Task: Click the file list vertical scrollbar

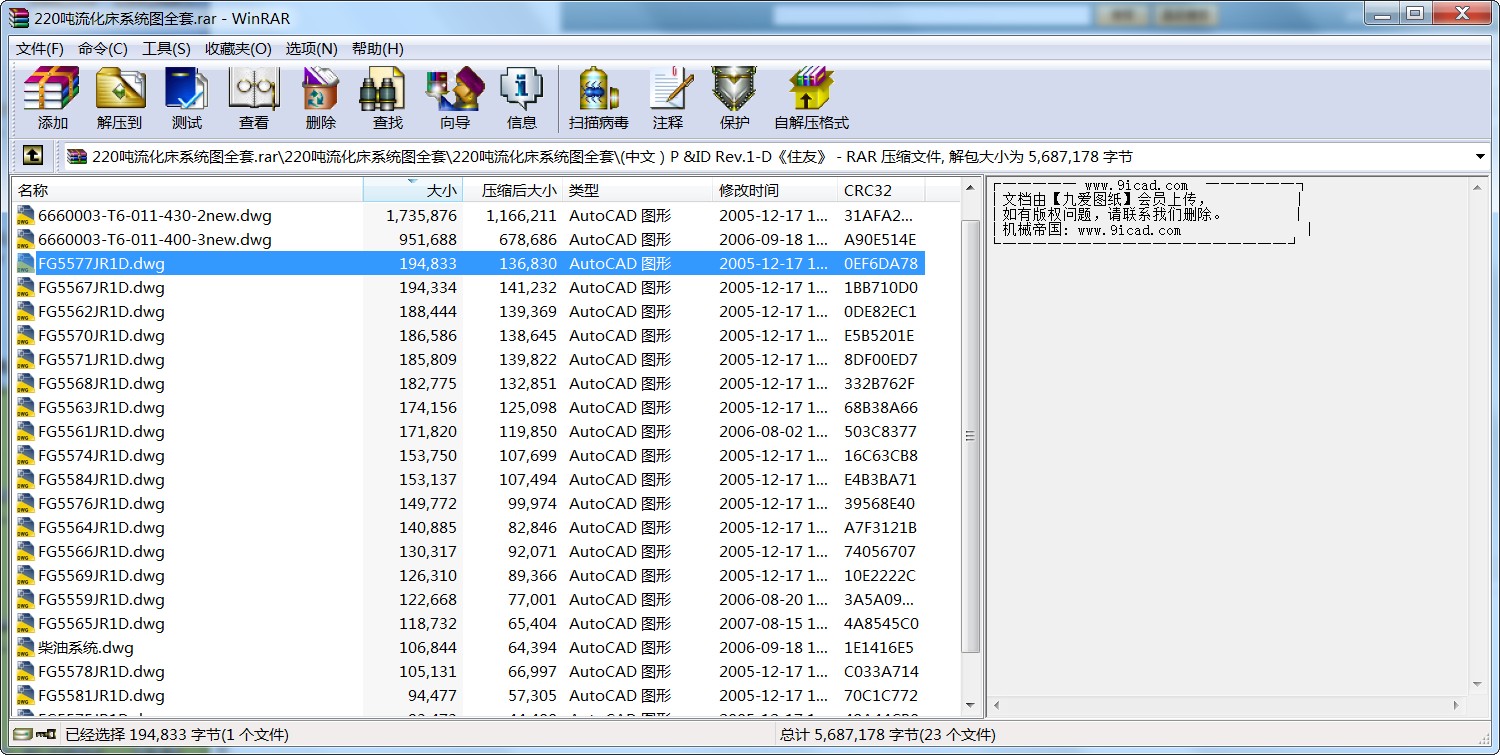Action: coord(969,436)
